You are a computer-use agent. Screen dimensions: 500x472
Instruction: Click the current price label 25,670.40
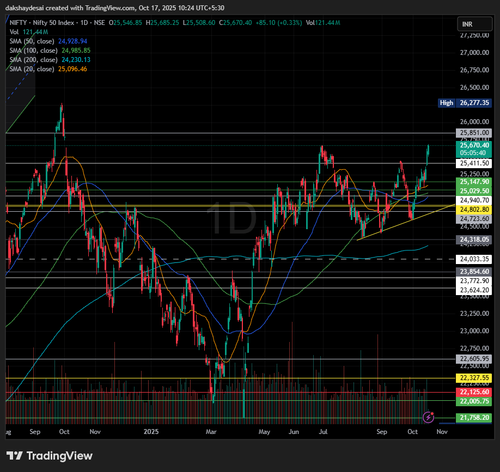[474, 145]
